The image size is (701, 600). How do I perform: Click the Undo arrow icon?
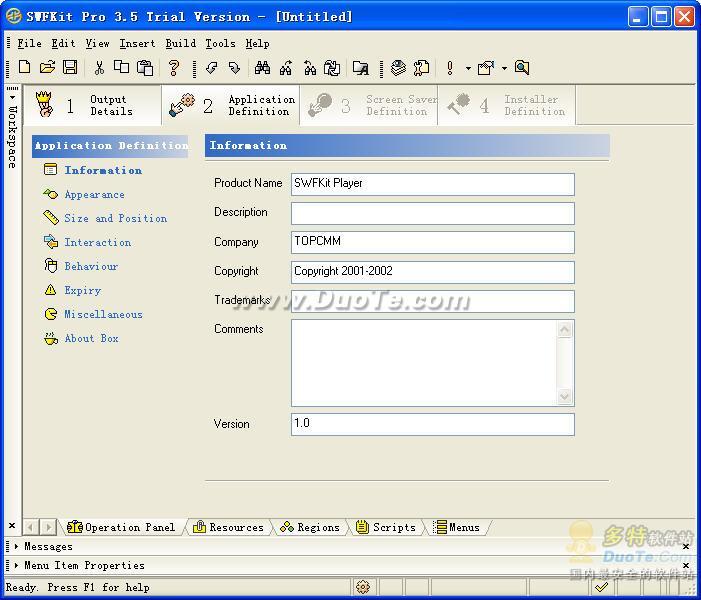211,68
